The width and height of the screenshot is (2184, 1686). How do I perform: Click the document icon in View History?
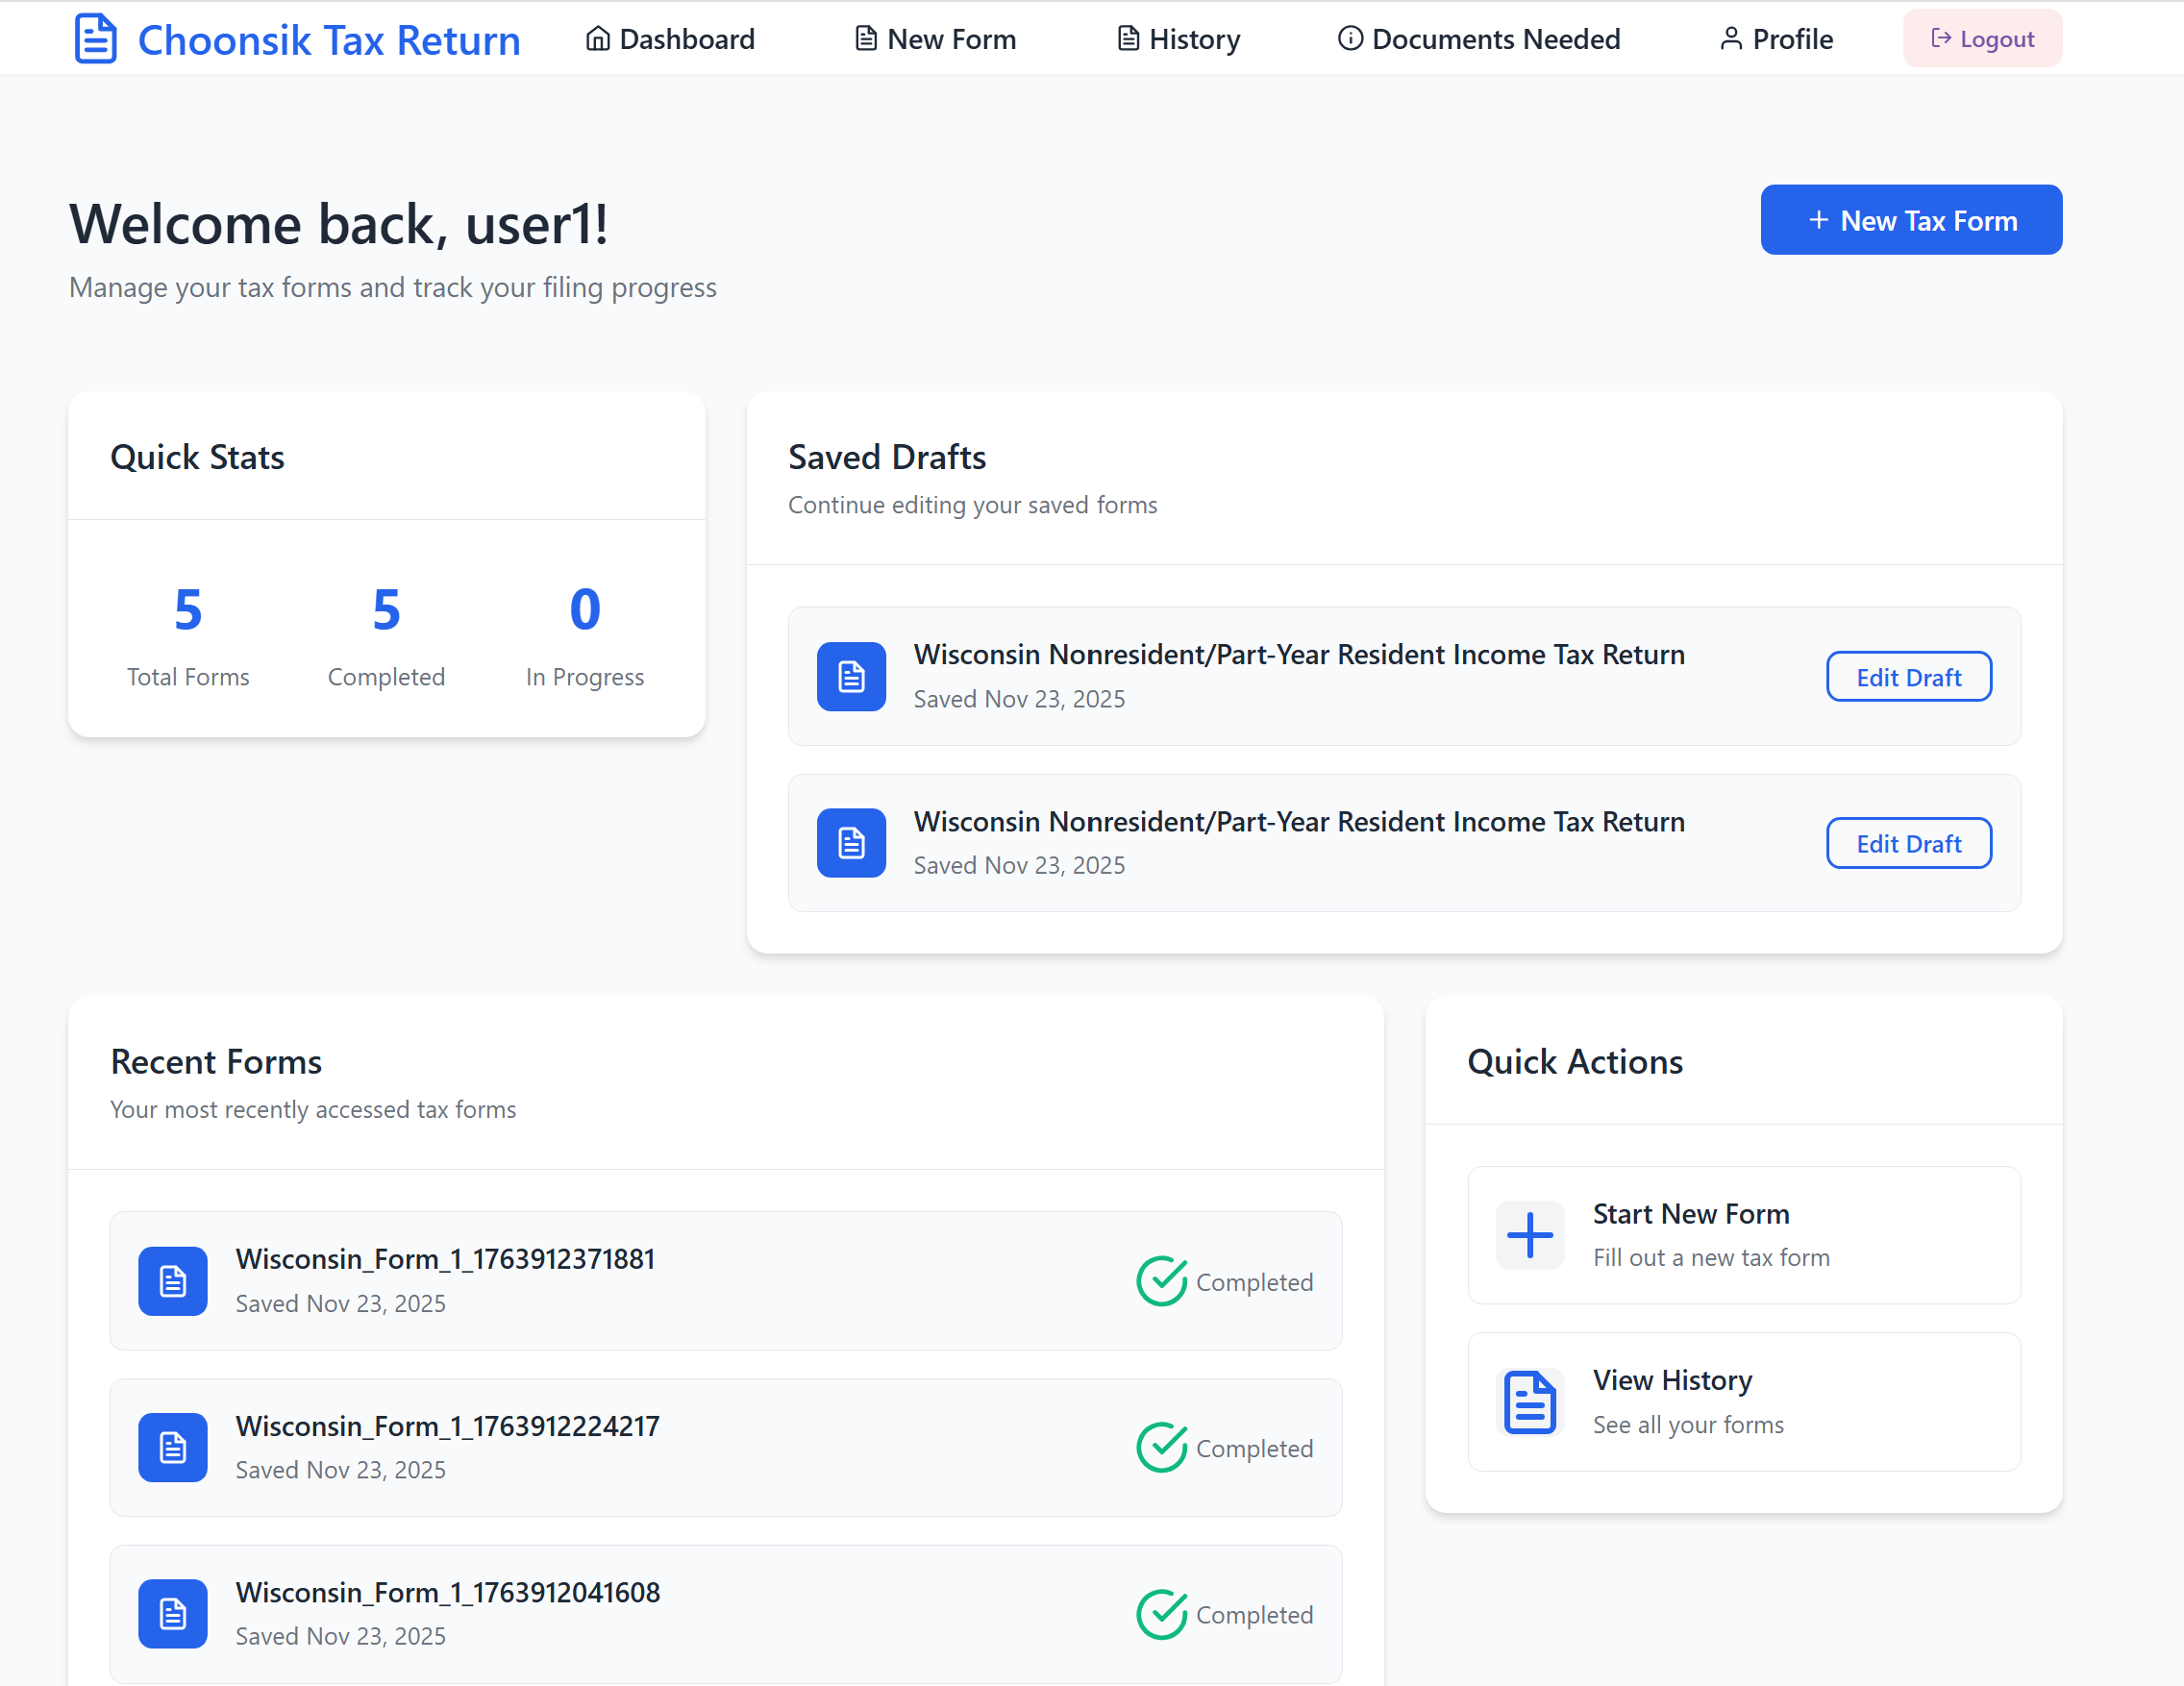coord(1529,1402)
